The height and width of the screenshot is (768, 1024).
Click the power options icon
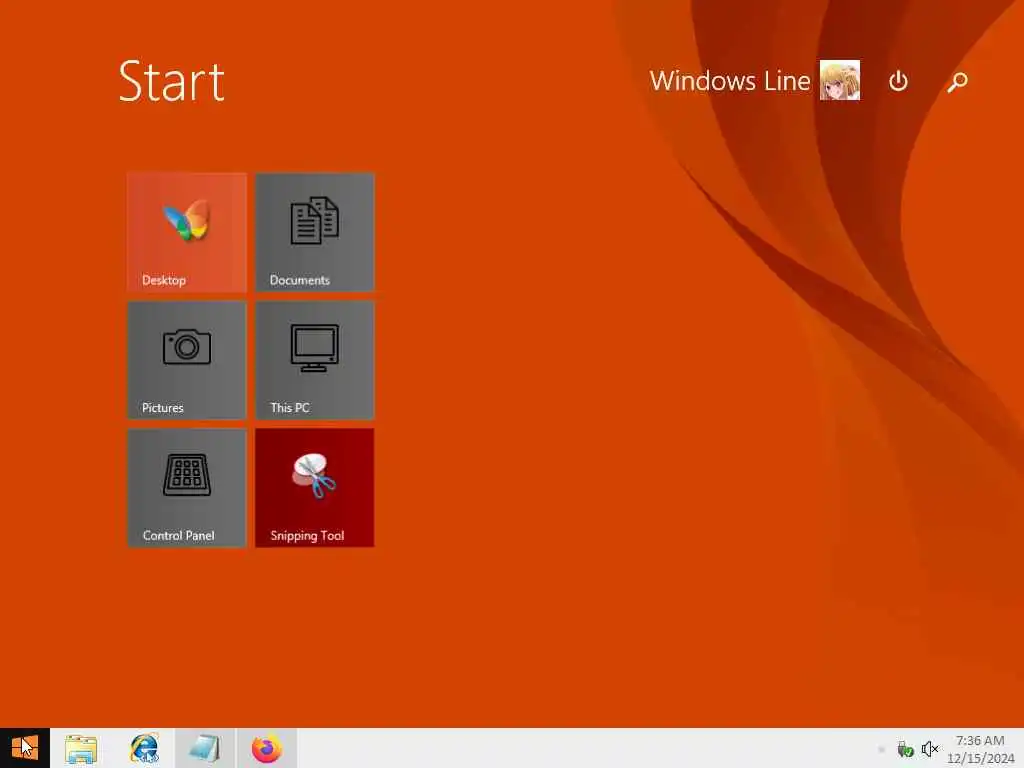899,82
